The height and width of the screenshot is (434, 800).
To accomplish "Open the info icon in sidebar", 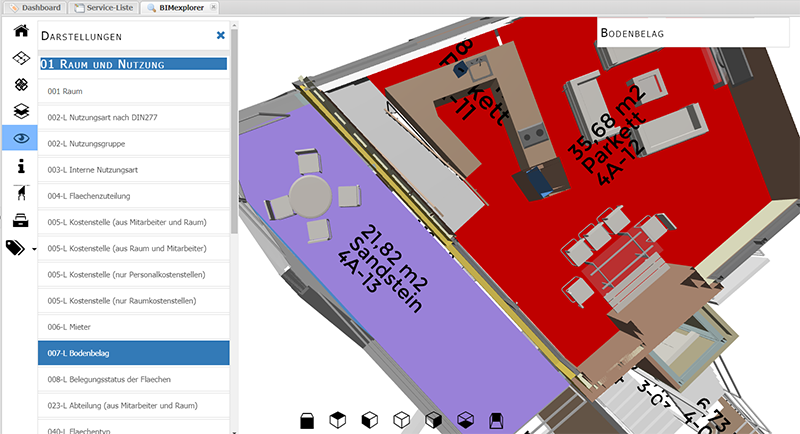I will click(21, 166).
